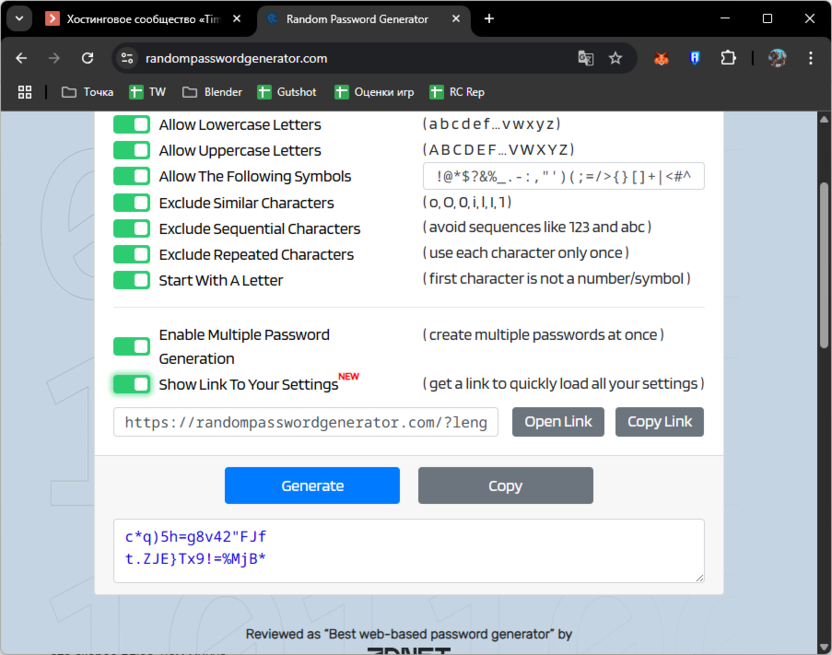
Task: Disable Multiple Password Generation toggle
Action: point(132,347)
